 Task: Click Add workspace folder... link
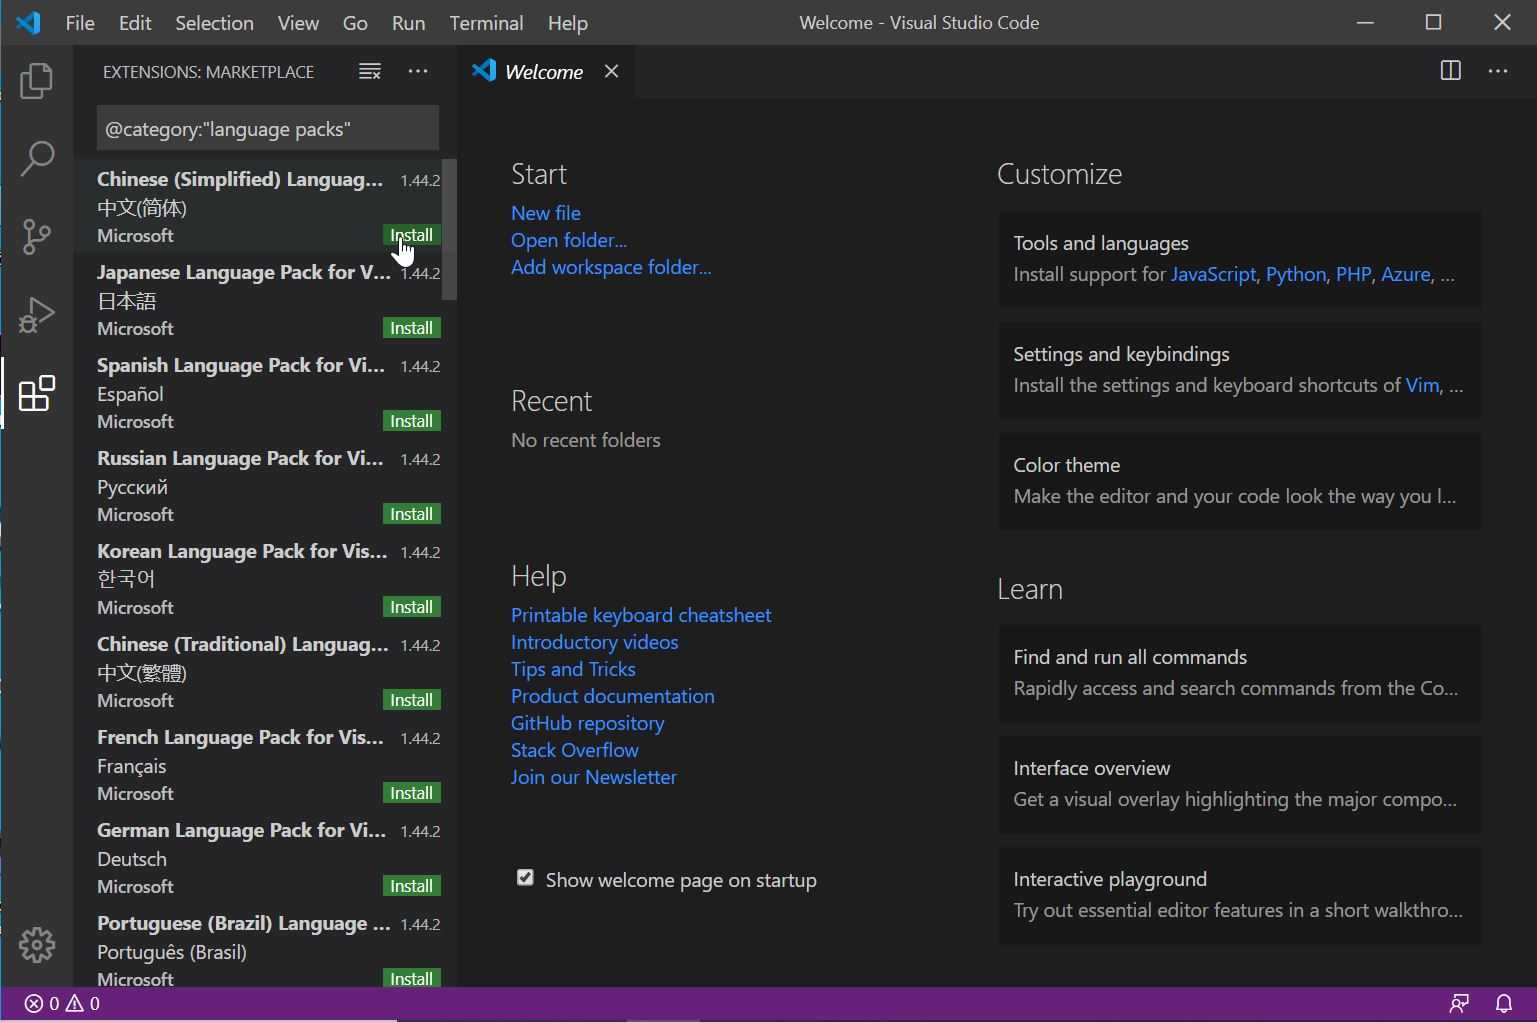coord(611,267)
